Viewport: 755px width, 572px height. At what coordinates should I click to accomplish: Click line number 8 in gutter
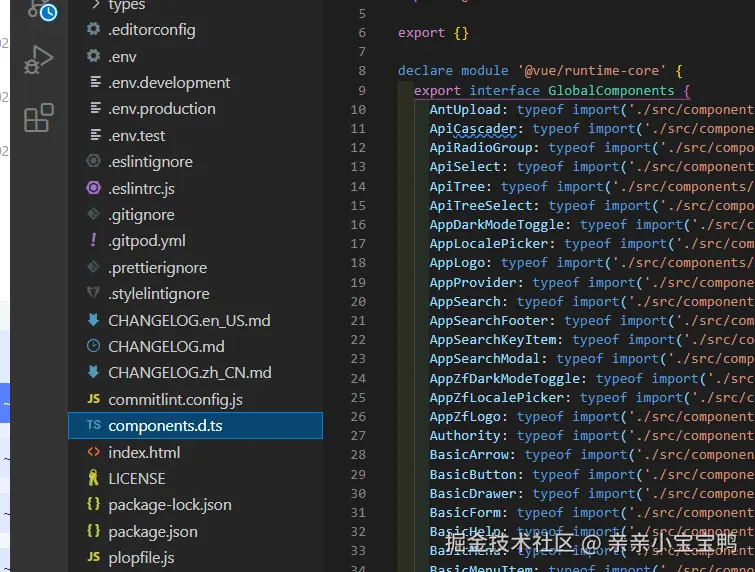tap(362, 71)
